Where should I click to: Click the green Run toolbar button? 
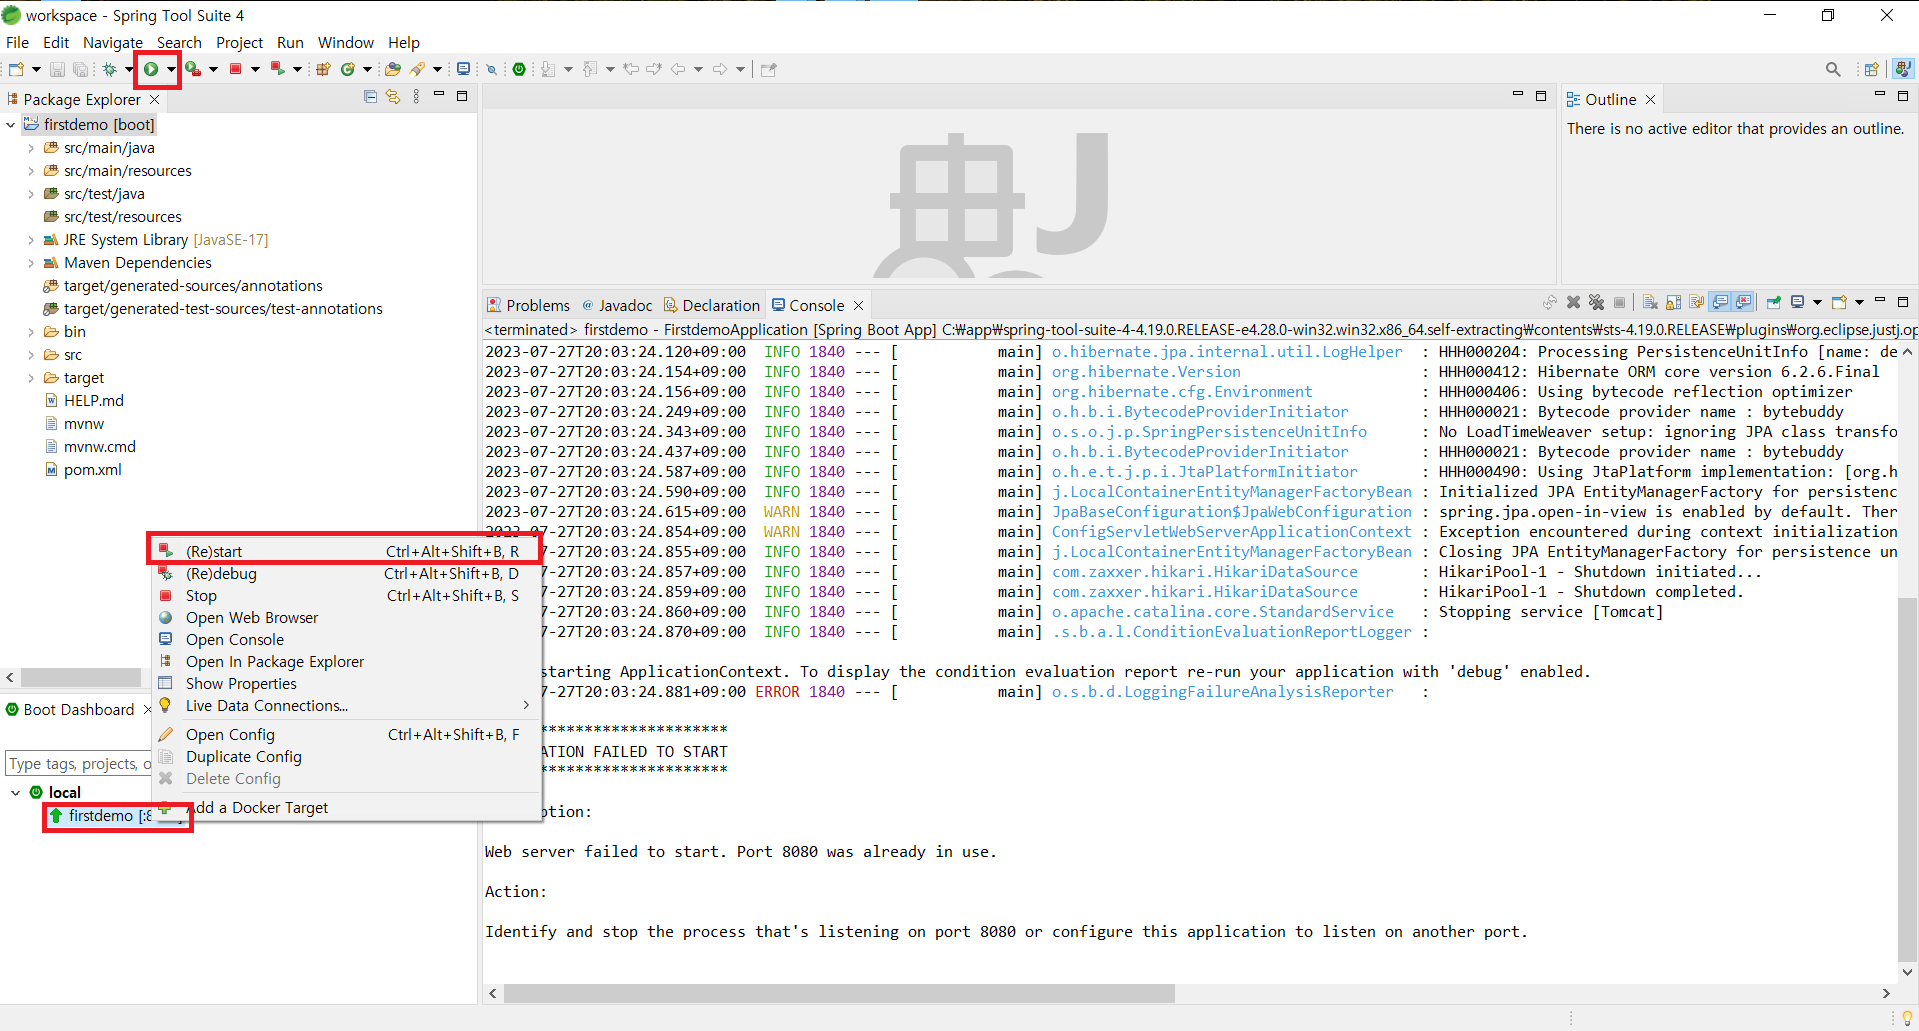coord(151,69)
